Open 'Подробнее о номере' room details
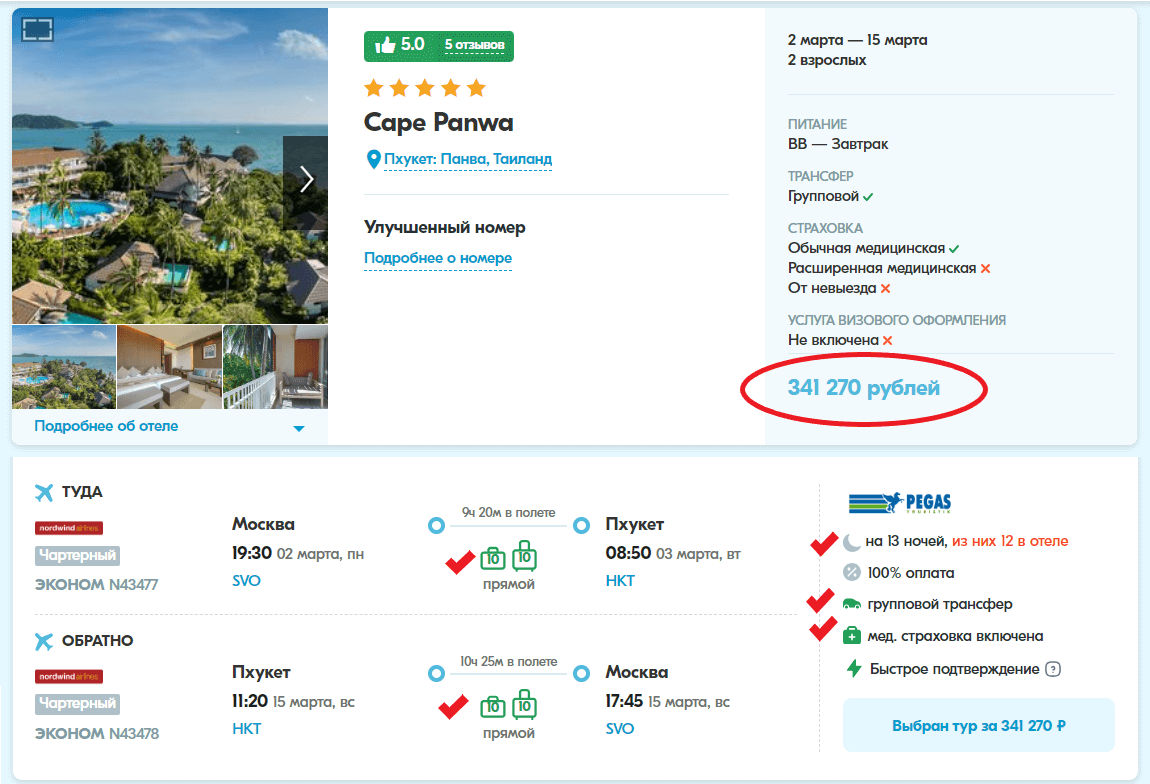Viewport: 1150px width, 784px height. click(438, 258)
